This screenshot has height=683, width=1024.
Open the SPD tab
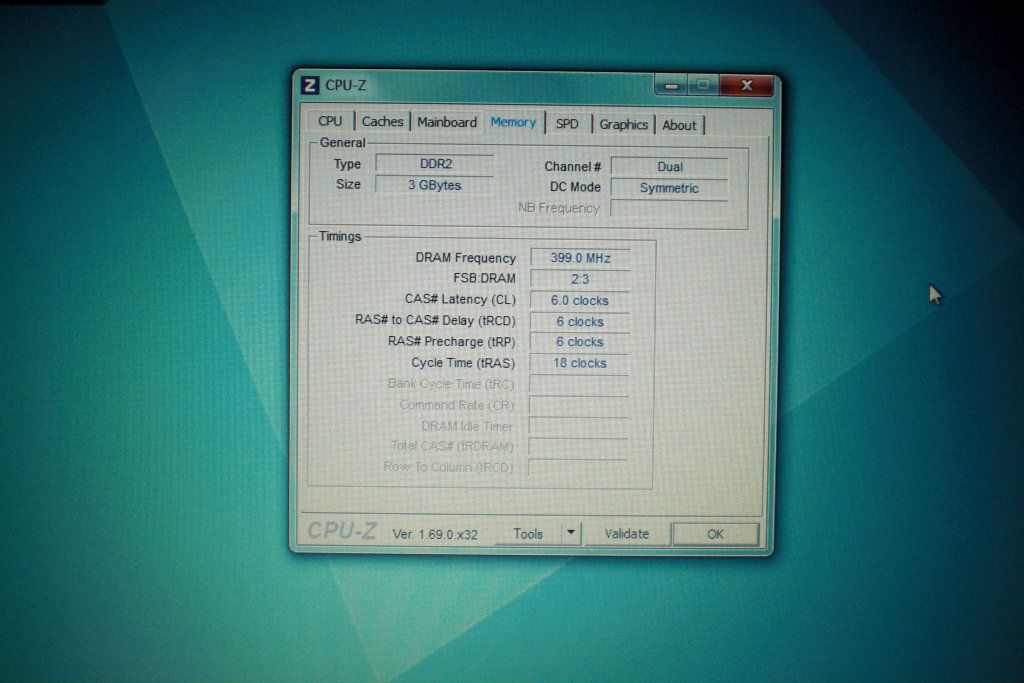point(567,125)
